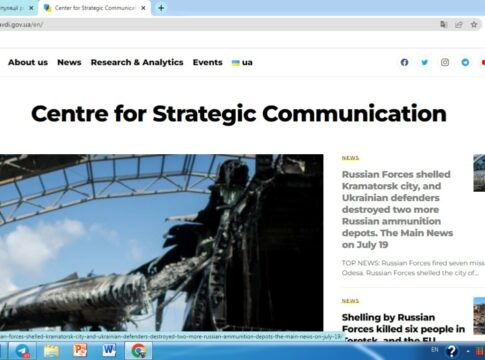
Task: Close the Center for Strategic Communication tab
Action: pyautogui.click(x=143, y=8)
